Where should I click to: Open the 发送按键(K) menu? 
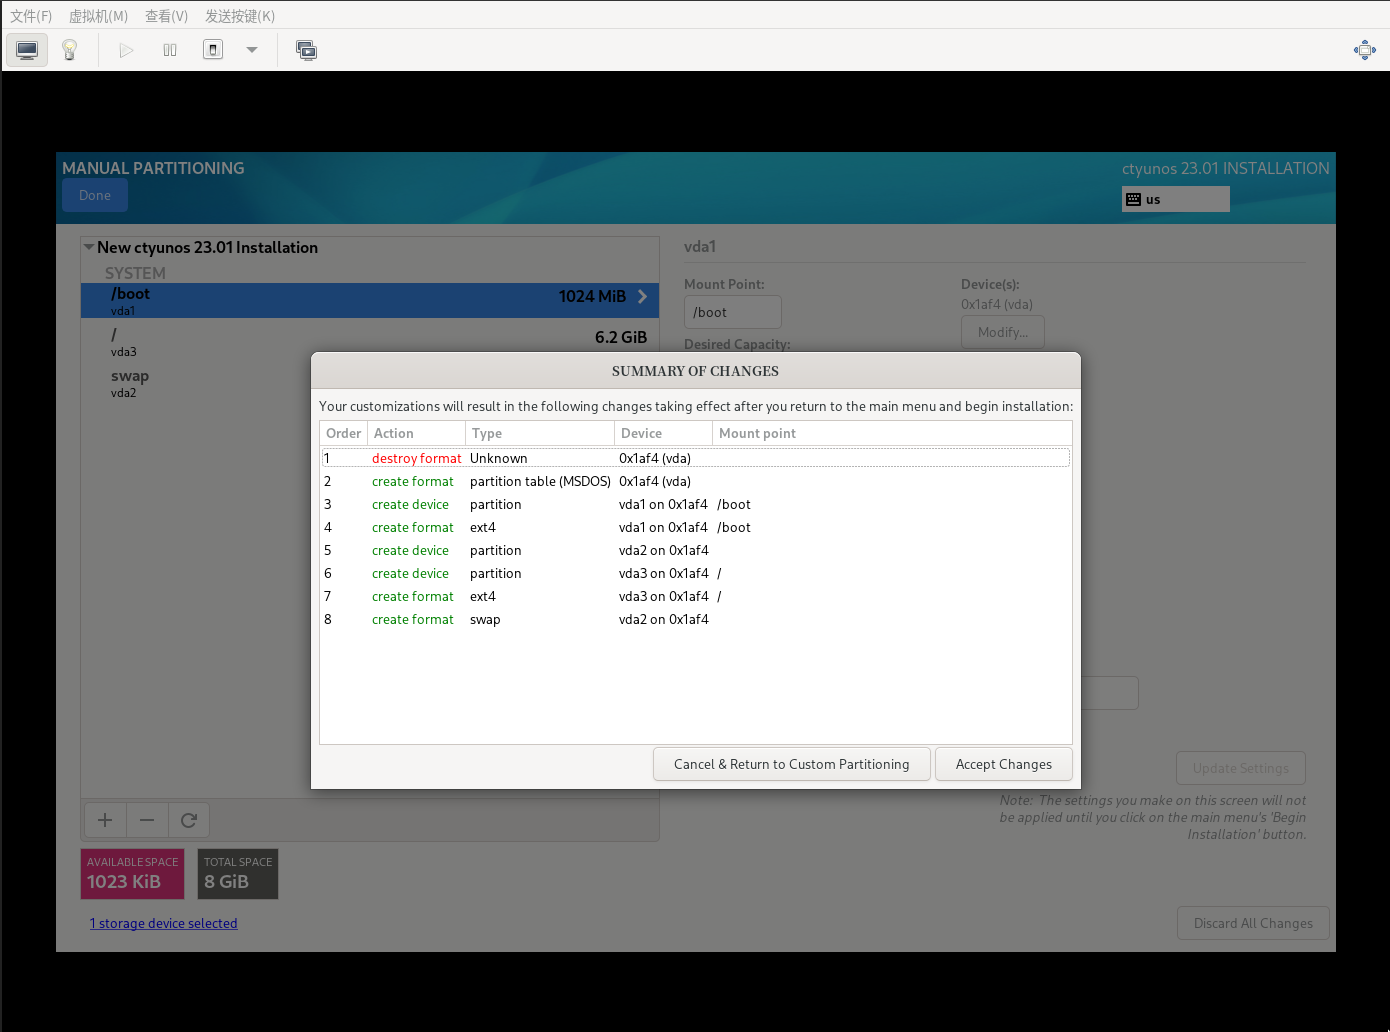coord(240,16)
